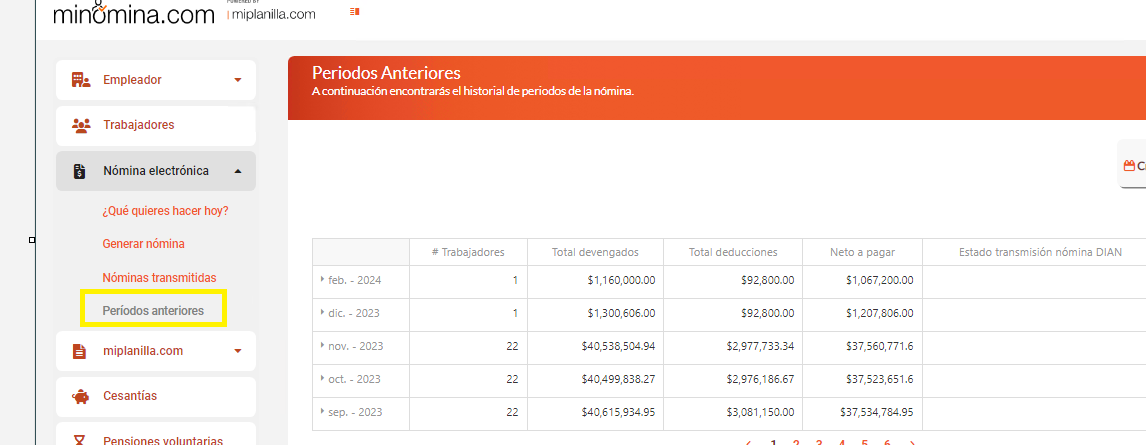Open miplanilla.com sidebar menu
The image size is (1146, 445).
[156, 351]
